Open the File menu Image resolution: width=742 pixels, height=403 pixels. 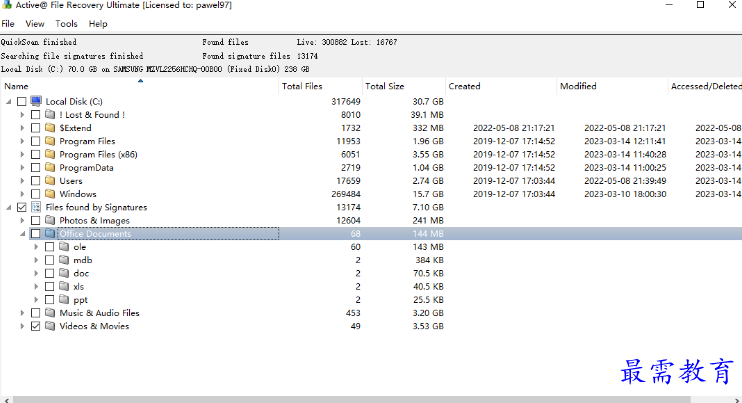pos(8,24)
